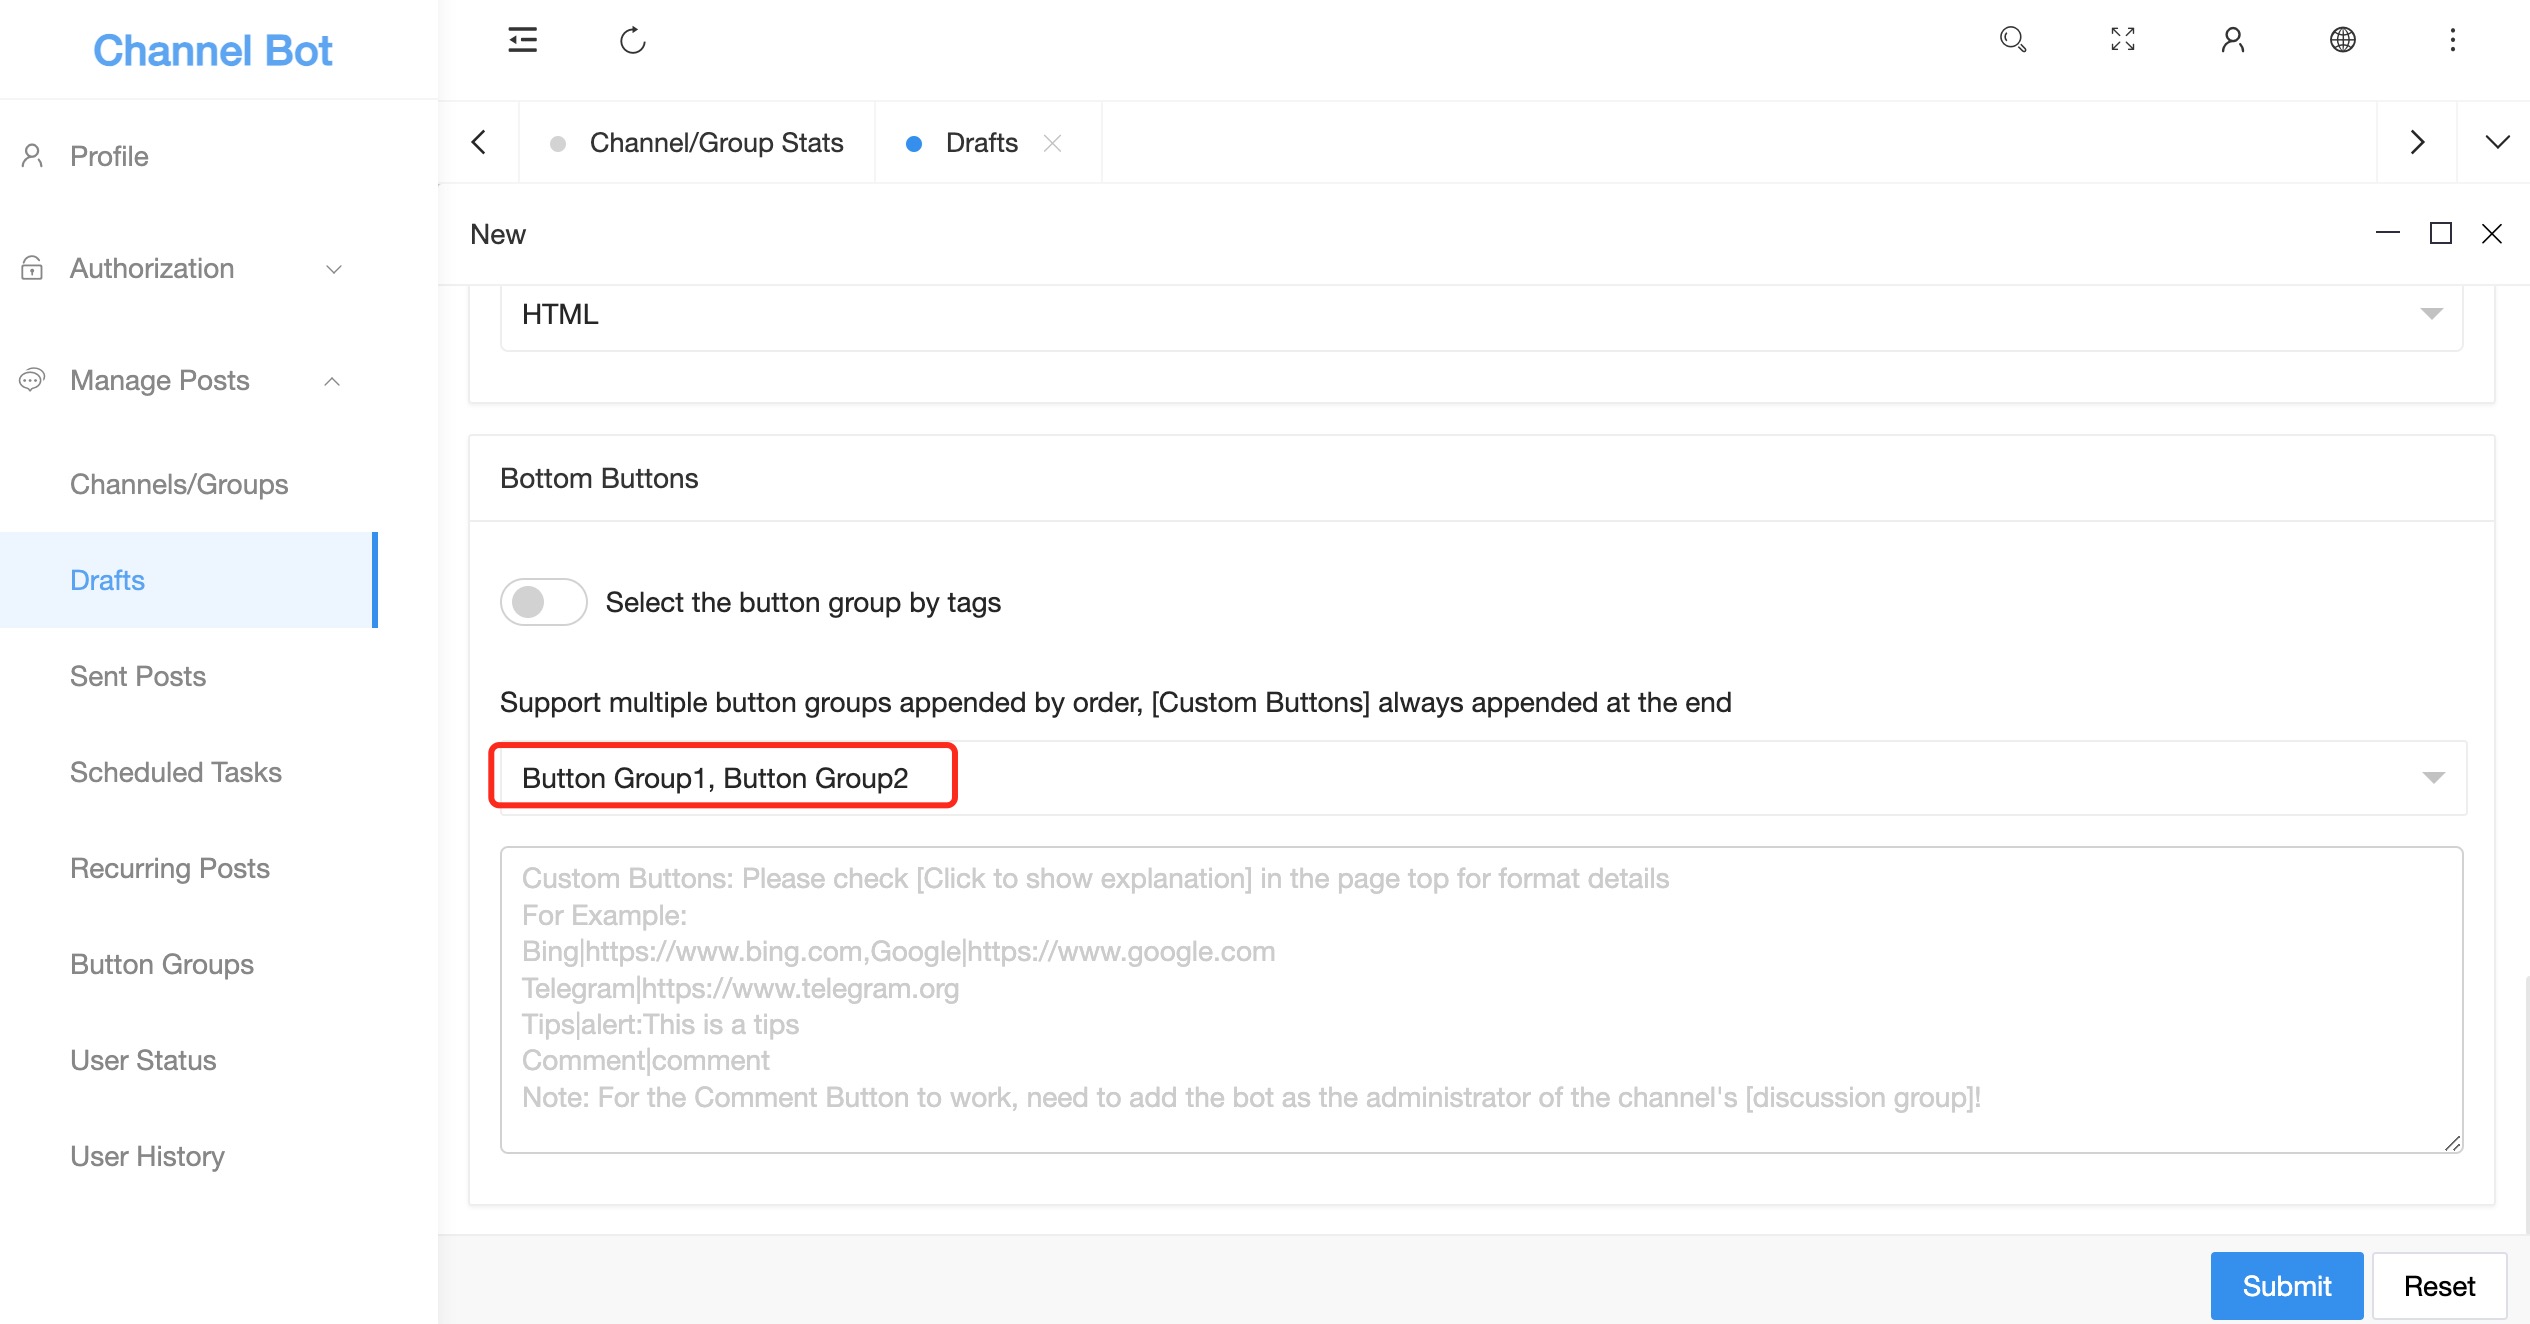2530x1324 pixels.
Task: Open Drafts in sidebar
Action: click(189, 580)
